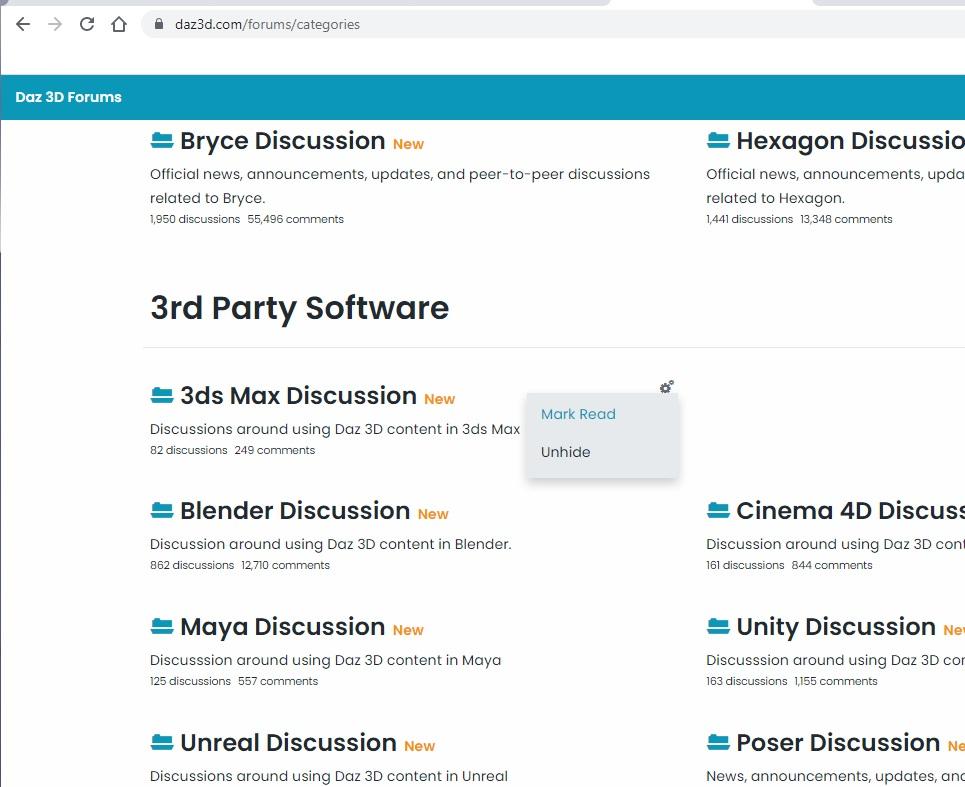This screenshot has width=965, height=787.
Task: Open the Blender Discussion category
Action: click(x=295, y=511)
